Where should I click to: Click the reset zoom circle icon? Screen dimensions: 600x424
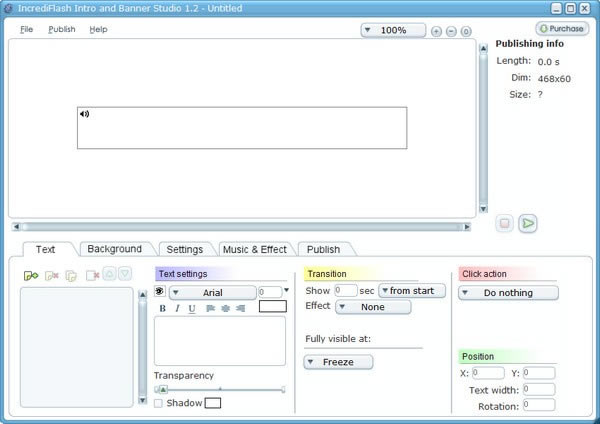point(466,31)
